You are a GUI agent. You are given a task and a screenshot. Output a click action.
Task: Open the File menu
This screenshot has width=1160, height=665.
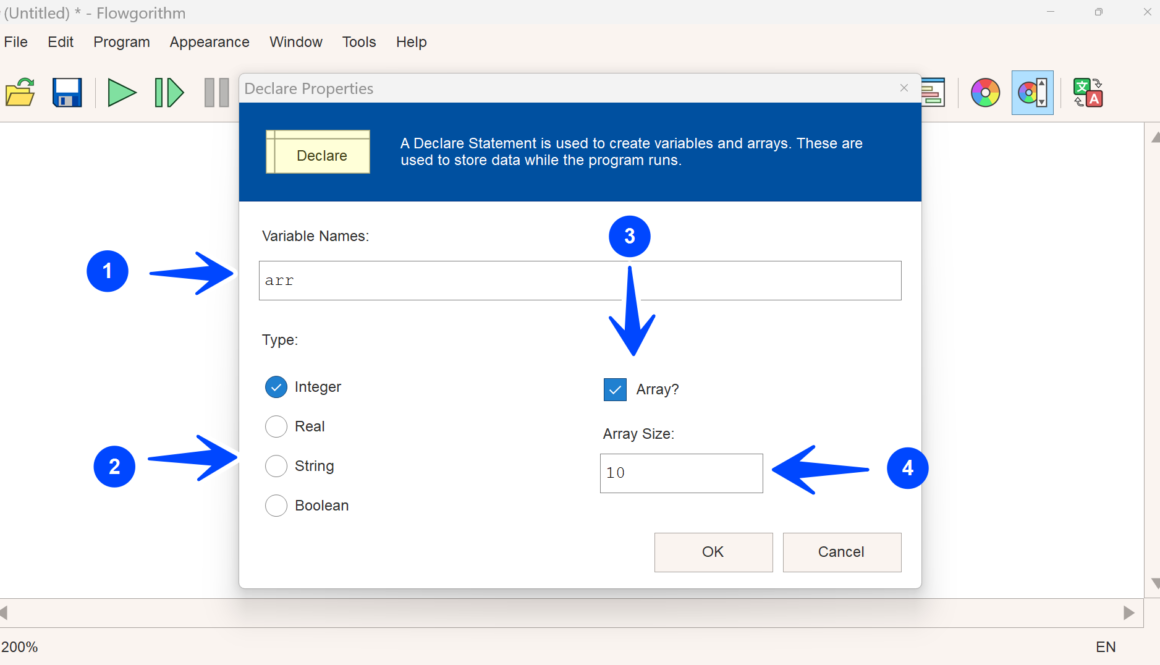coord(16,42)
